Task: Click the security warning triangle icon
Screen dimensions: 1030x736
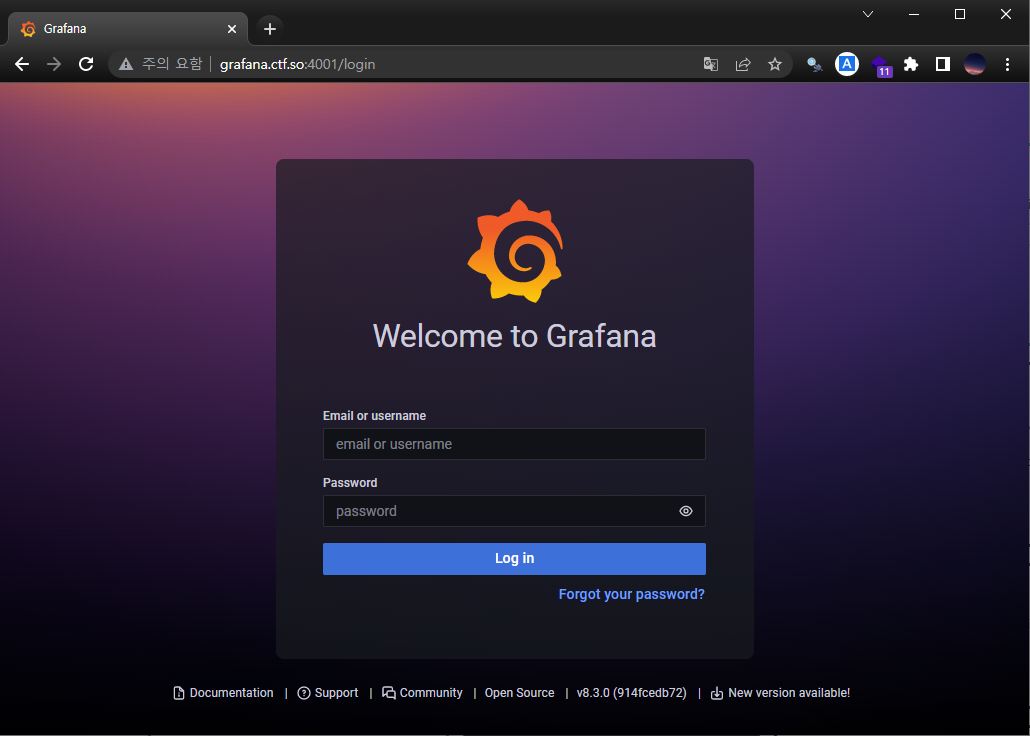Action: (125, 64)
